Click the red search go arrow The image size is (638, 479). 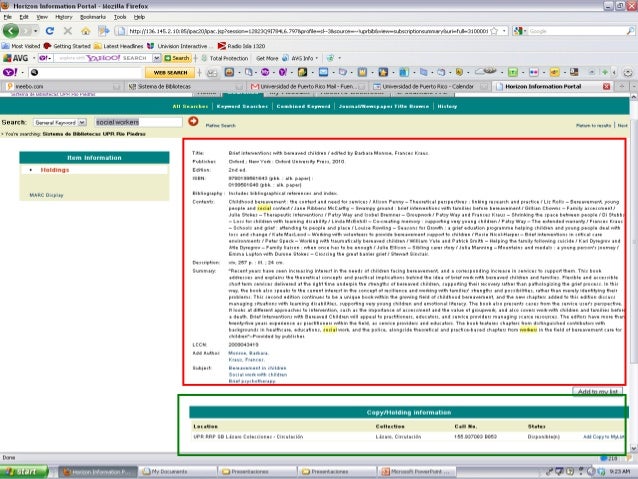[x=193, y=121]
